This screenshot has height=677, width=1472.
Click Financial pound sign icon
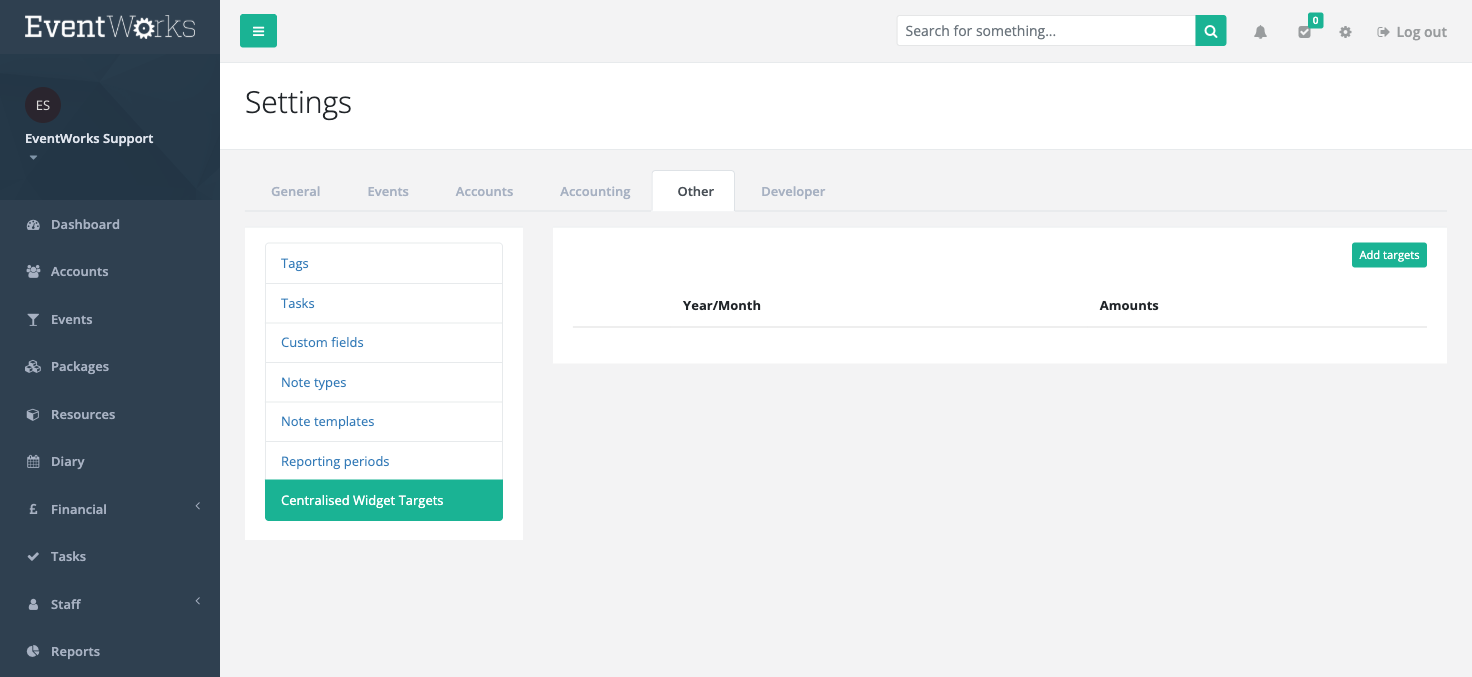tap(33, 510)
